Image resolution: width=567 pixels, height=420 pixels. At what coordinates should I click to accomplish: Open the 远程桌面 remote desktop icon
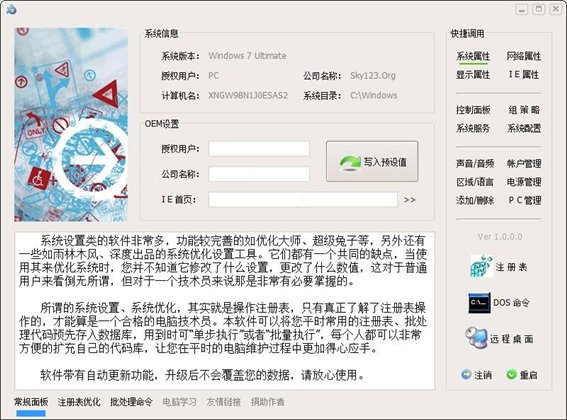coord(476,338)
